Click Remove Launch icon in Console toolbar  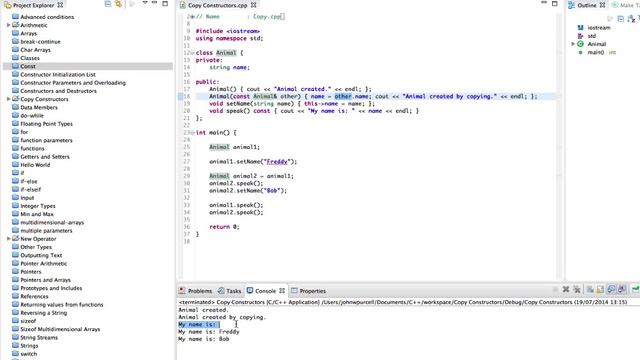click(566, 289)
